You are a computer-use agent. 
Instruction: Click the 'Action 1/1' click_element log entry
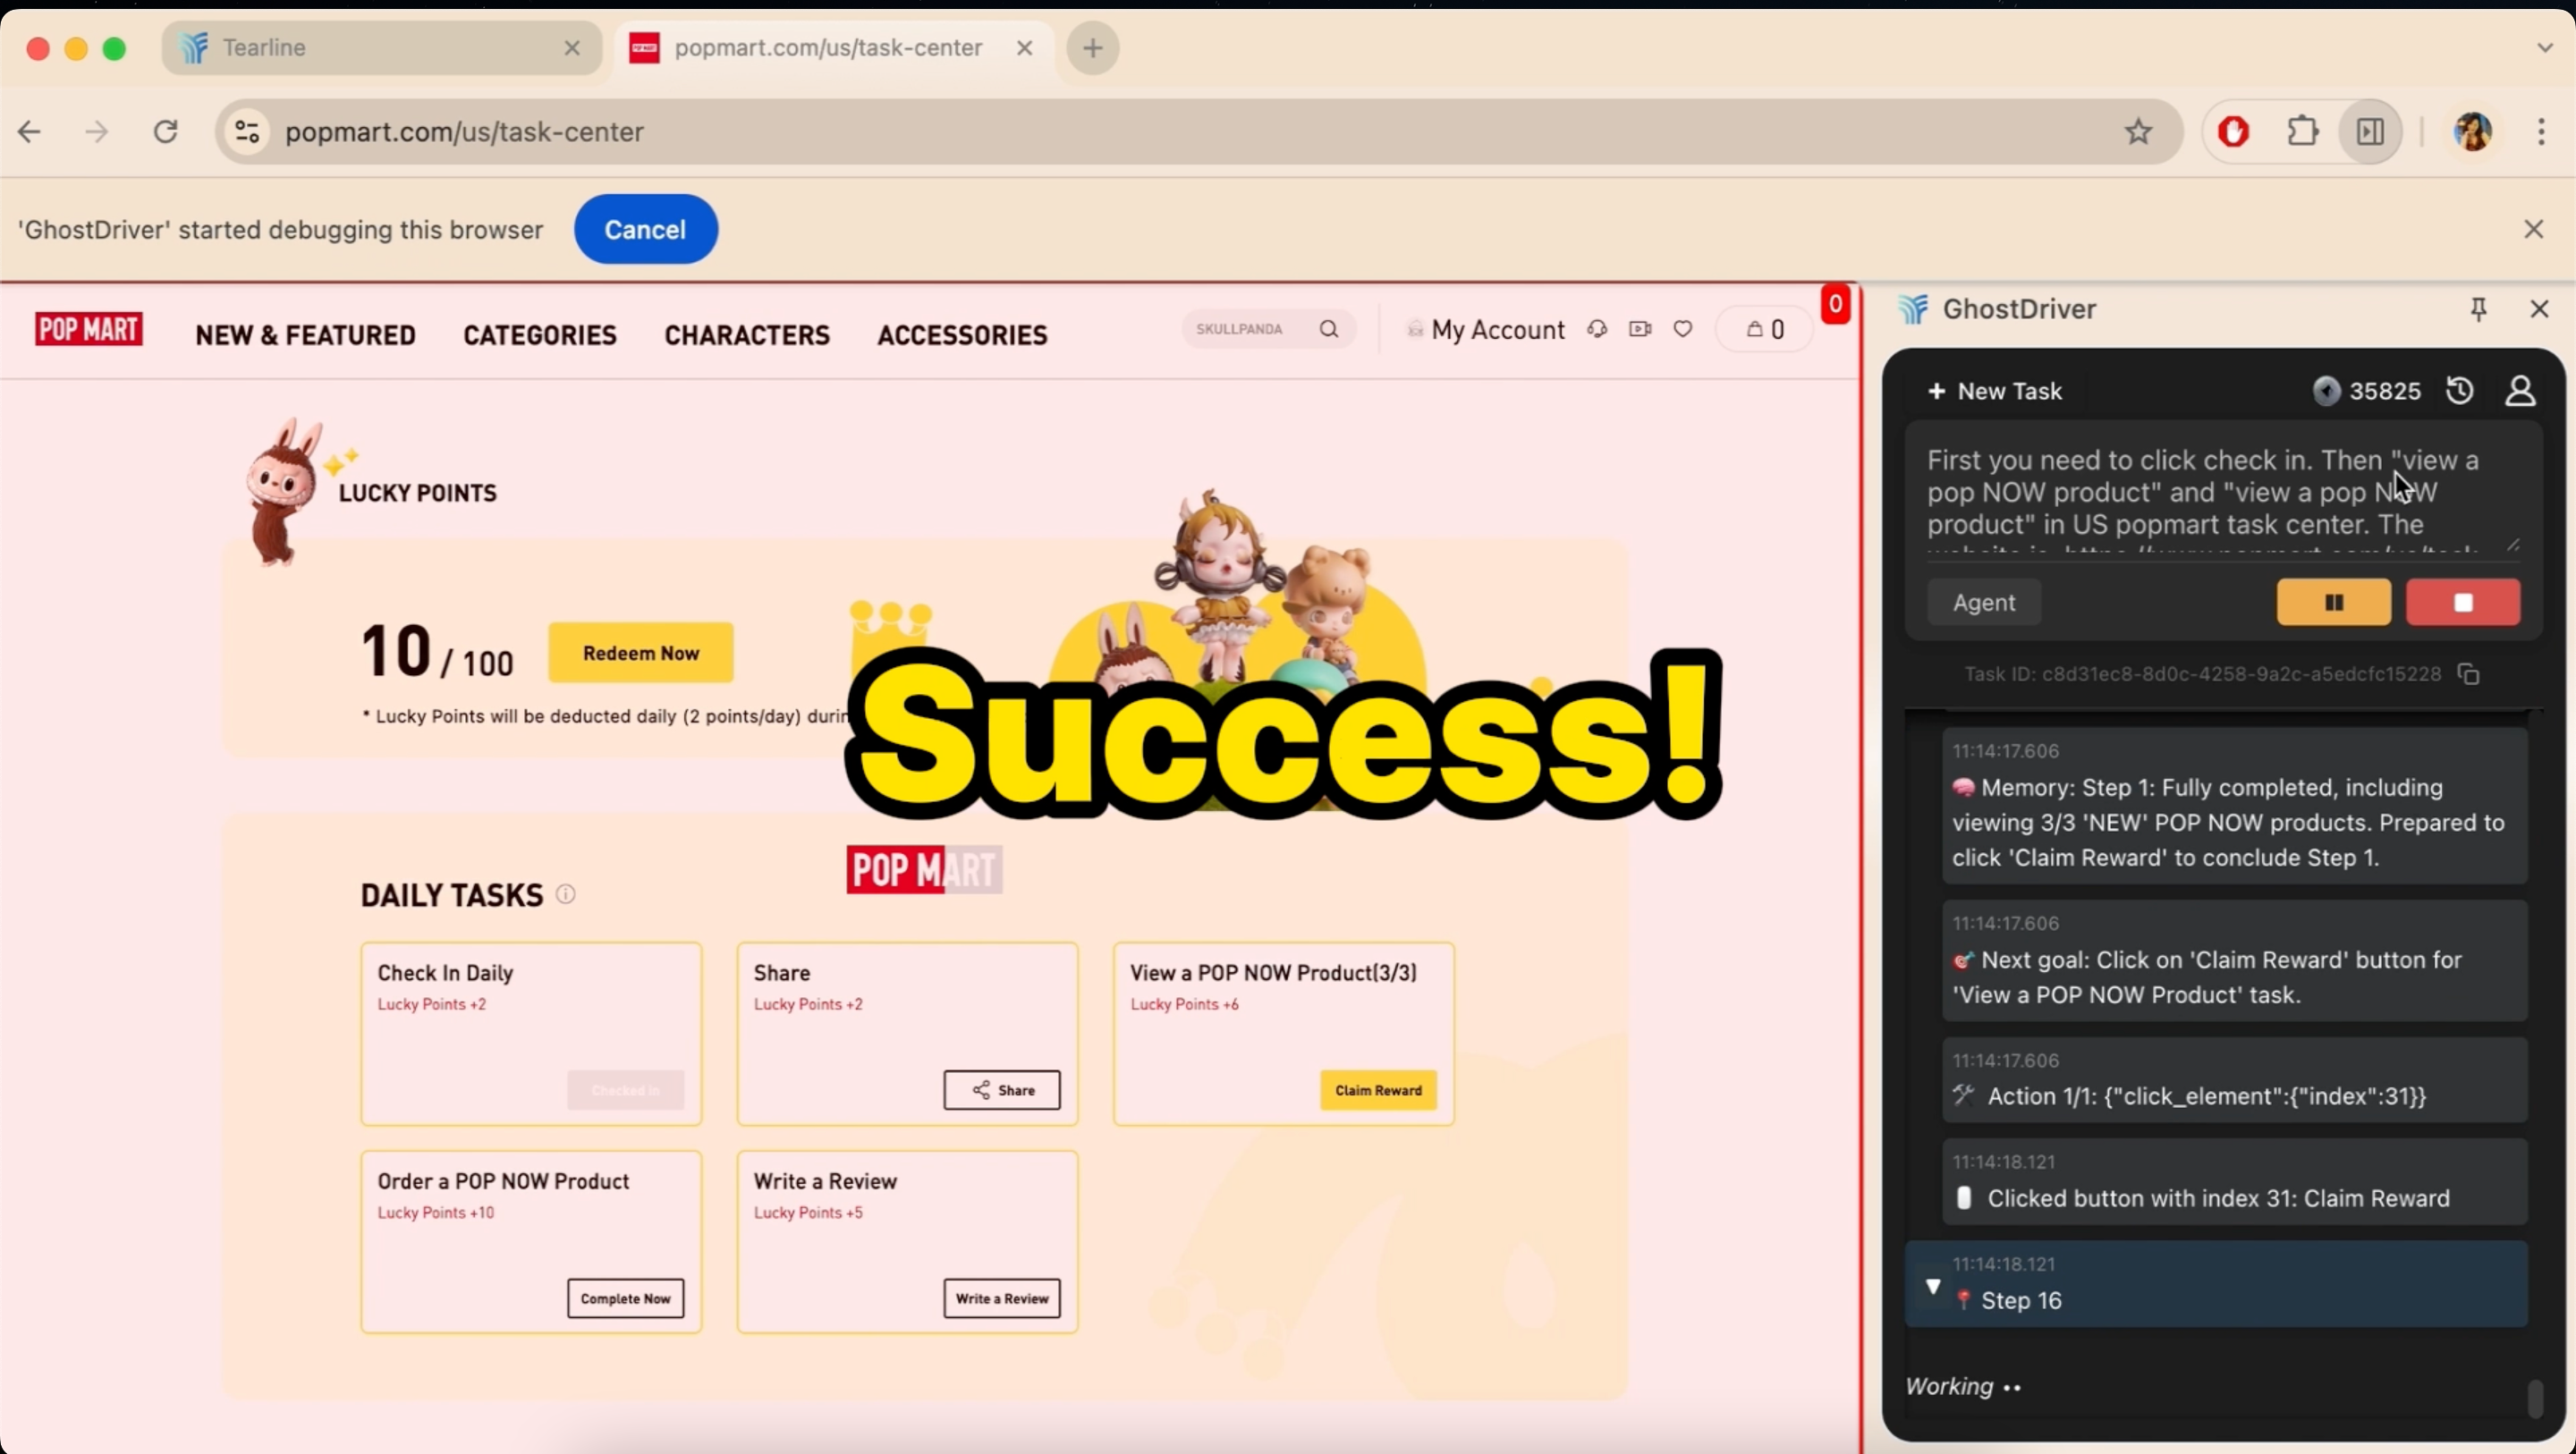tap(2234, 1079)
